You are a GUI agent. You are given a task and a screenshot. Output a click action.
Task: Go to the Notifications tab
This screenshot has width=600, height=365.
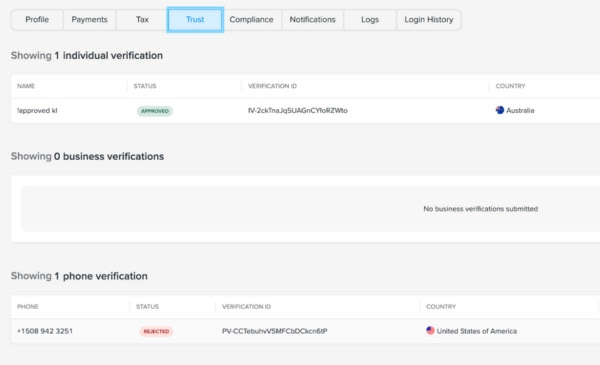[313, 20]
